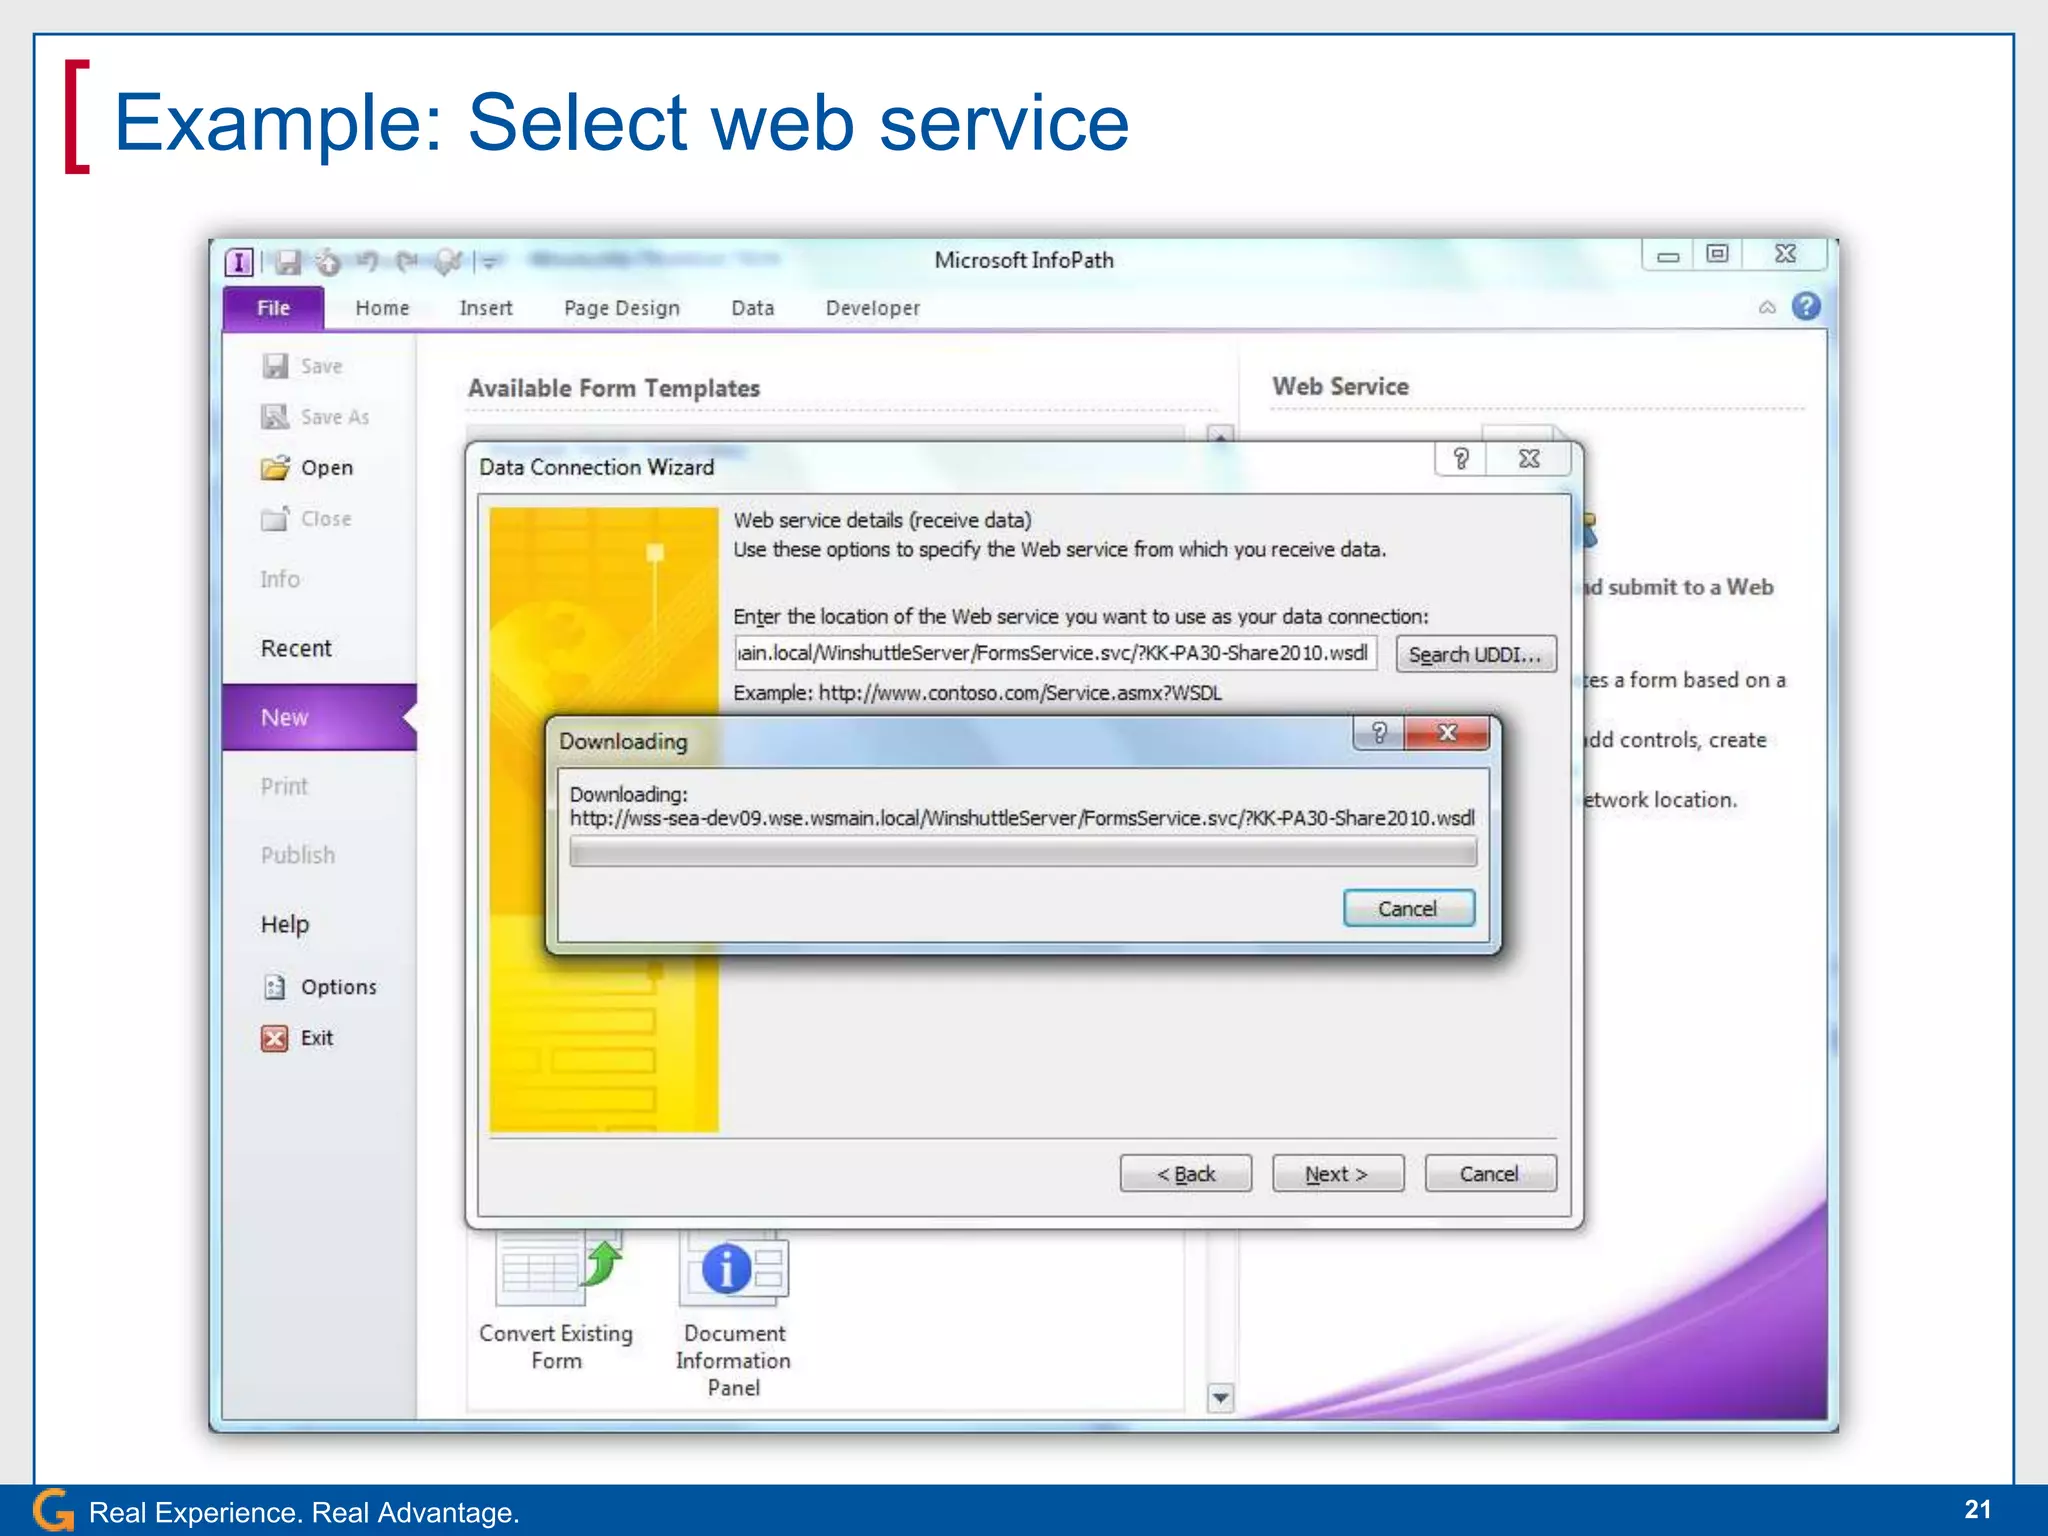Click the Available Form Templates heading

click(614, 388)
